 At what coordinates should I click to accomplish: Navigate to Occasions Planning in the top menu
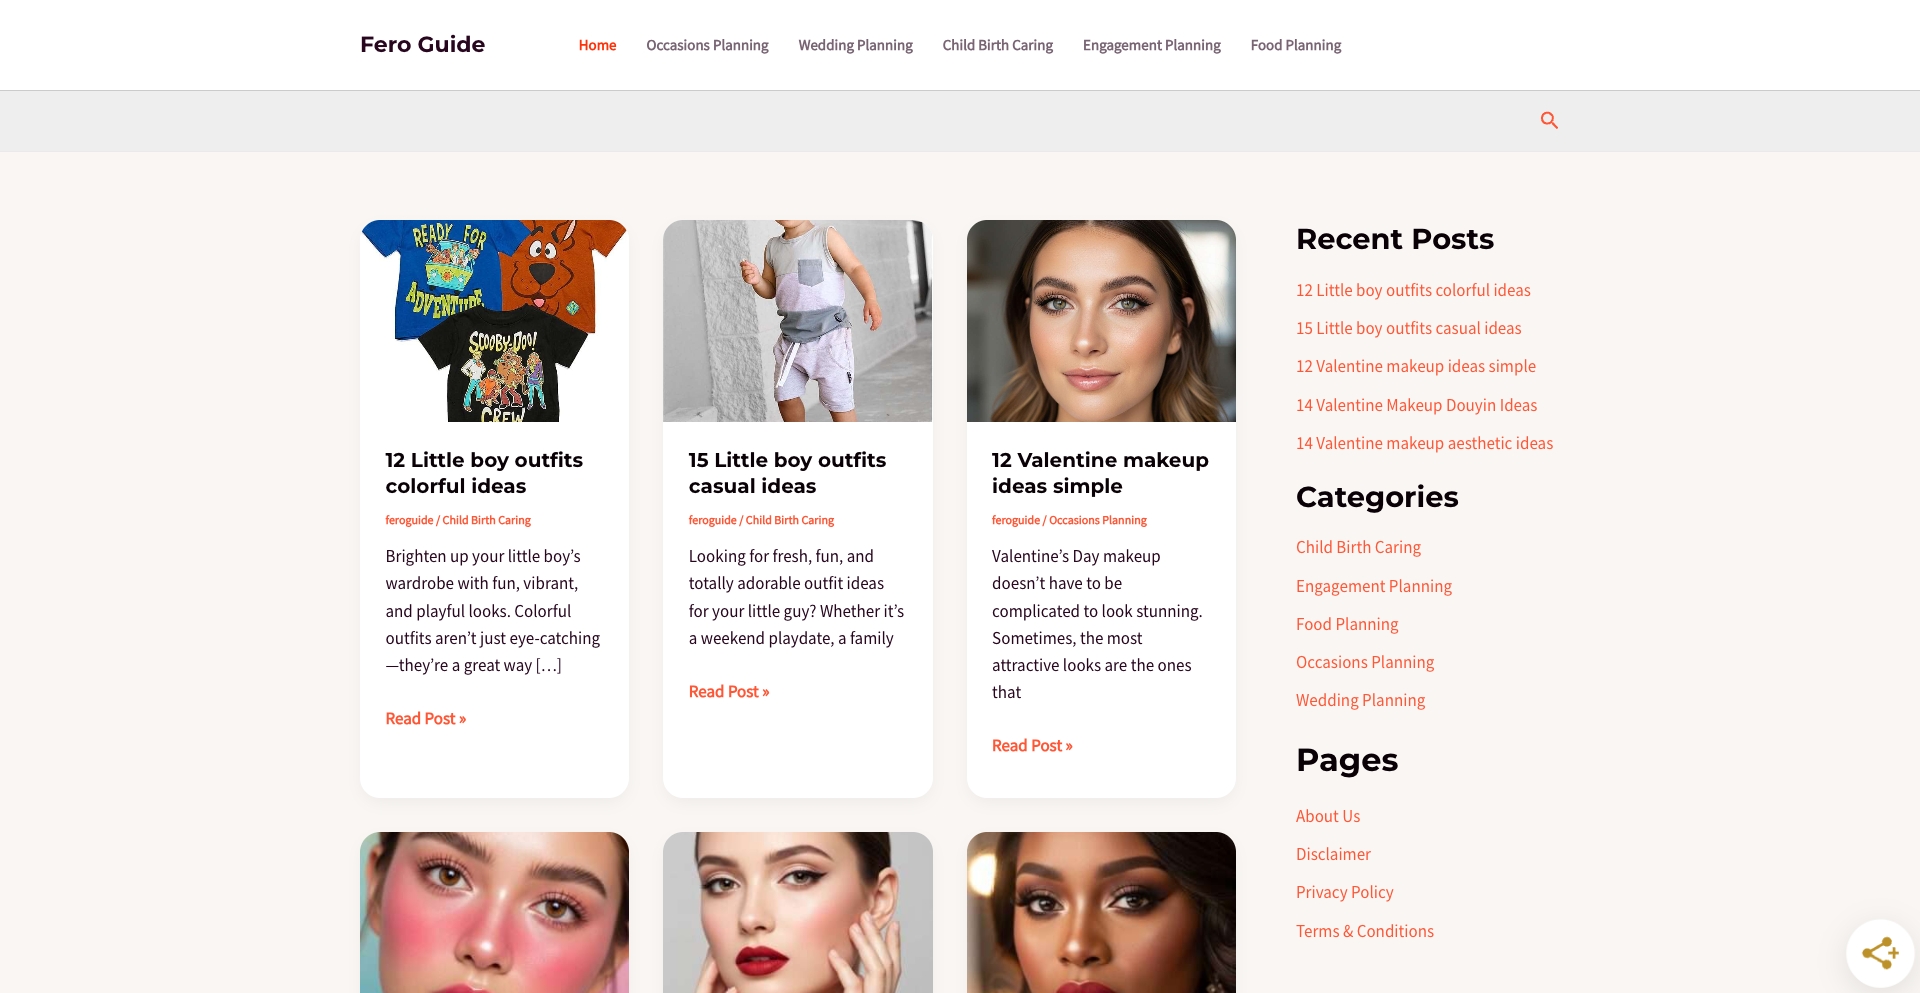[x=707, y=45]
